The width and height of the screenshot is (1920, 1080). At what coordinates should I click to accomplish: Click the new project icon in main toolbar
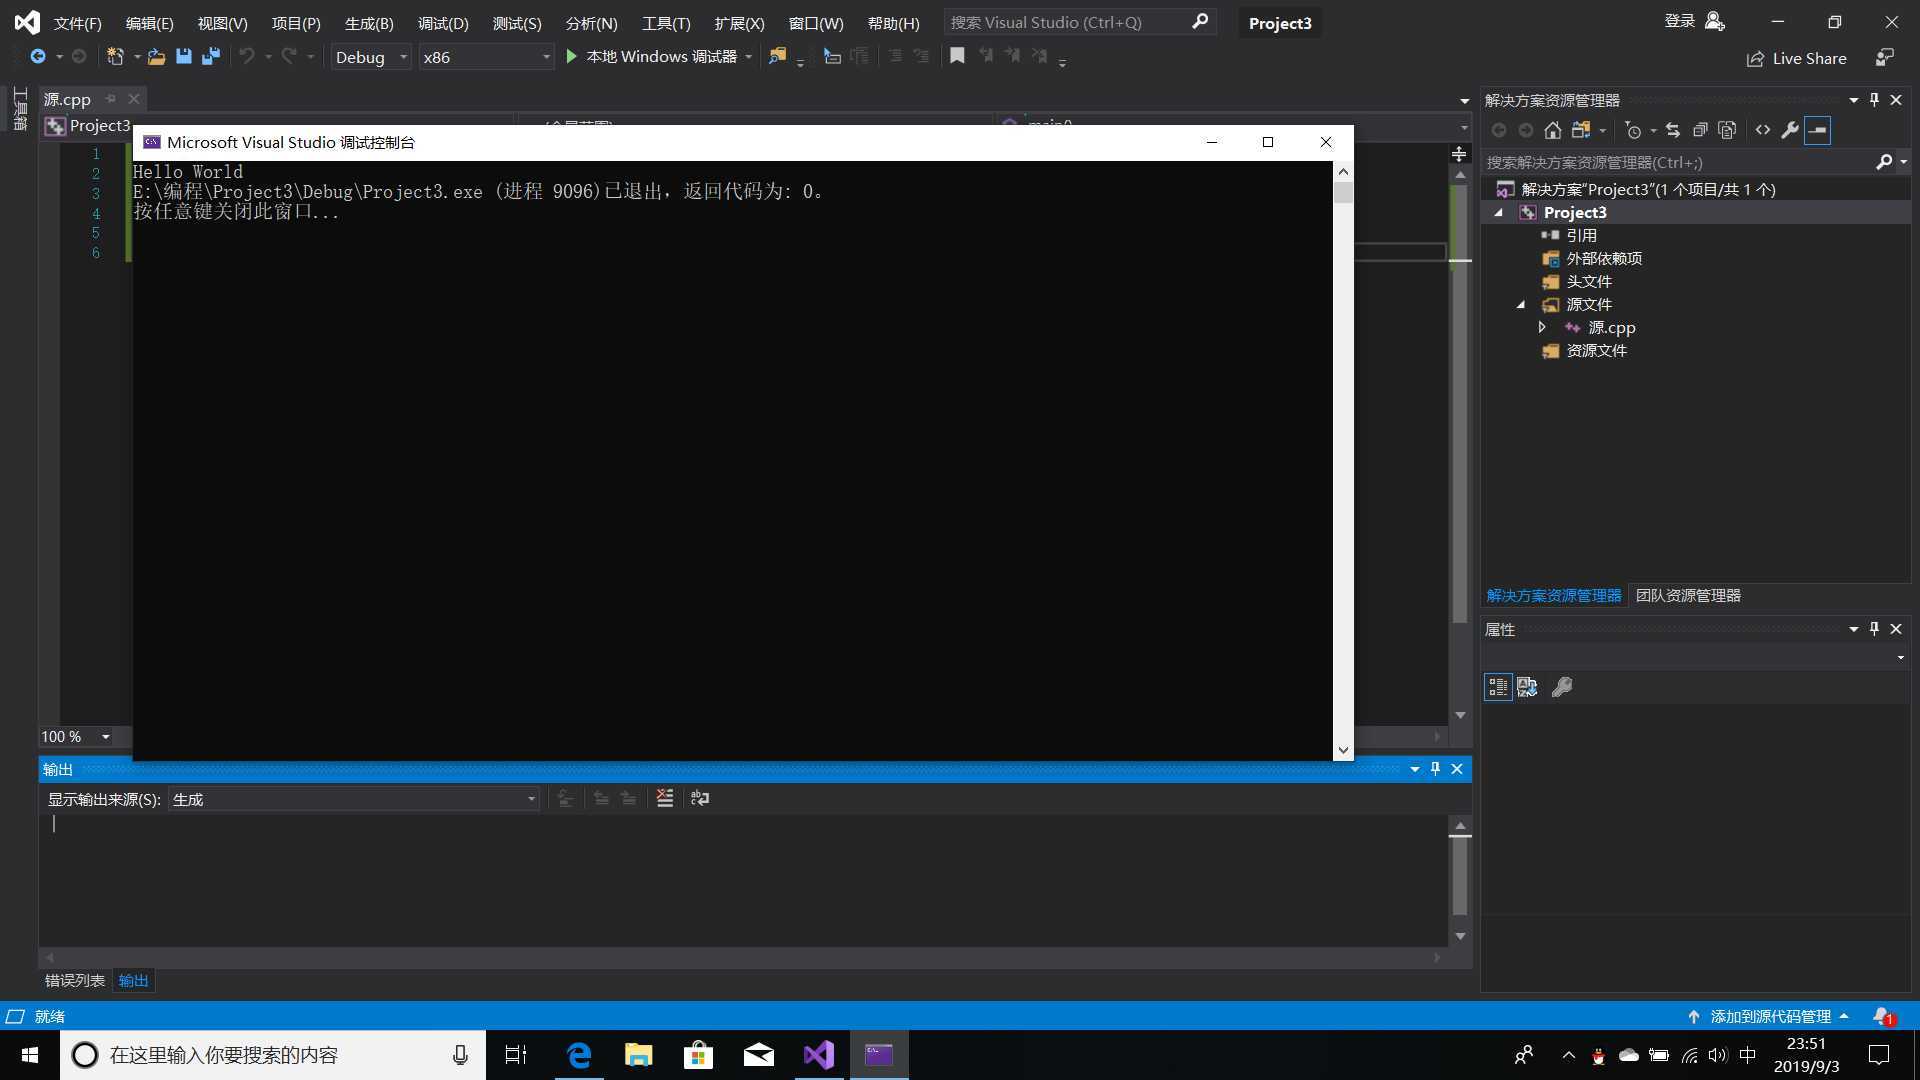115,57
